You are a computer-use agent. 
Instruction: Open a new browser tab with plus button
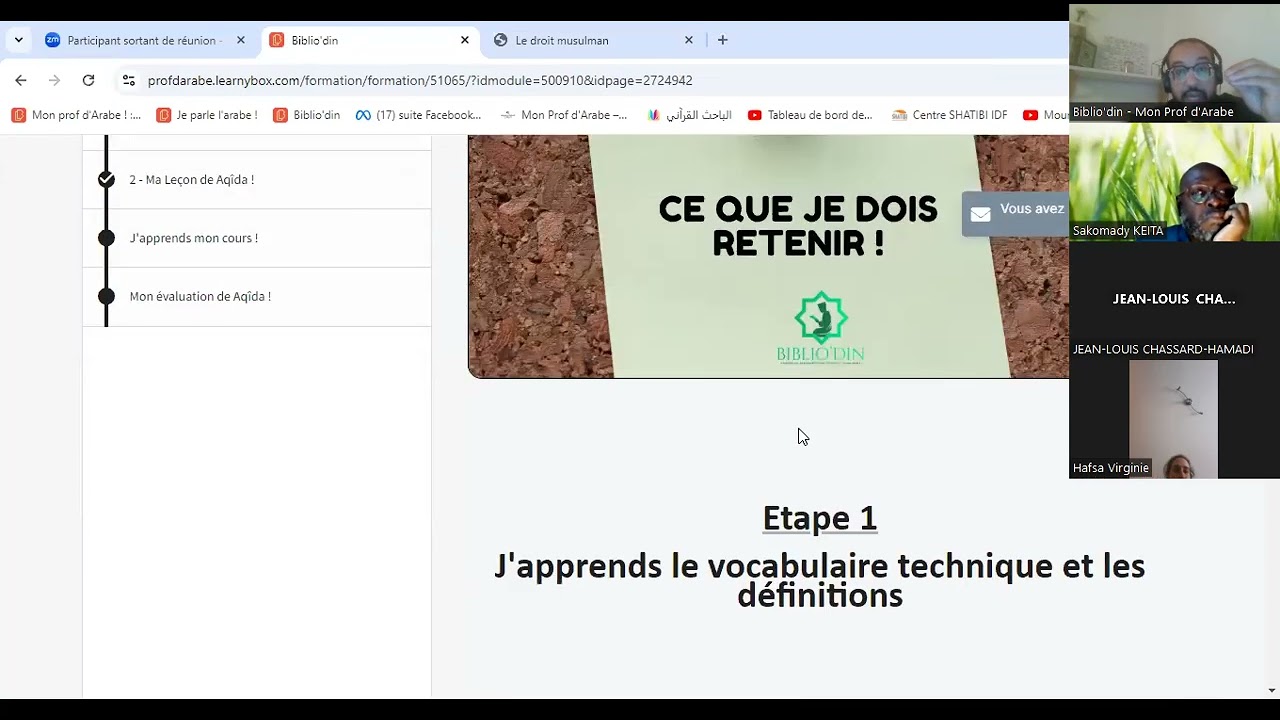(722, 40)
